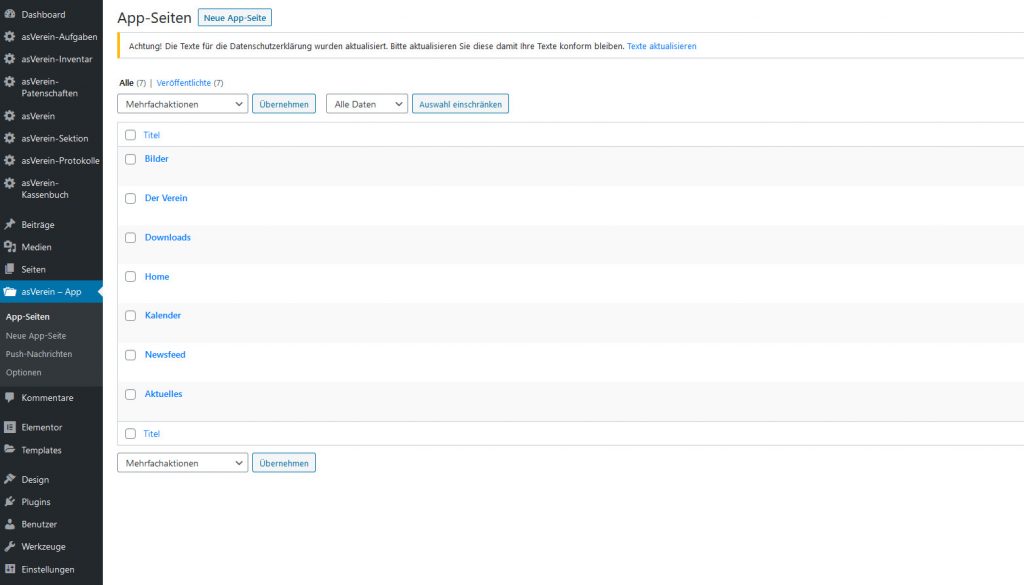Screen dimensions: 1024x585
Task: Click Auswahl einschränken filter button
Action: [460, 104]
